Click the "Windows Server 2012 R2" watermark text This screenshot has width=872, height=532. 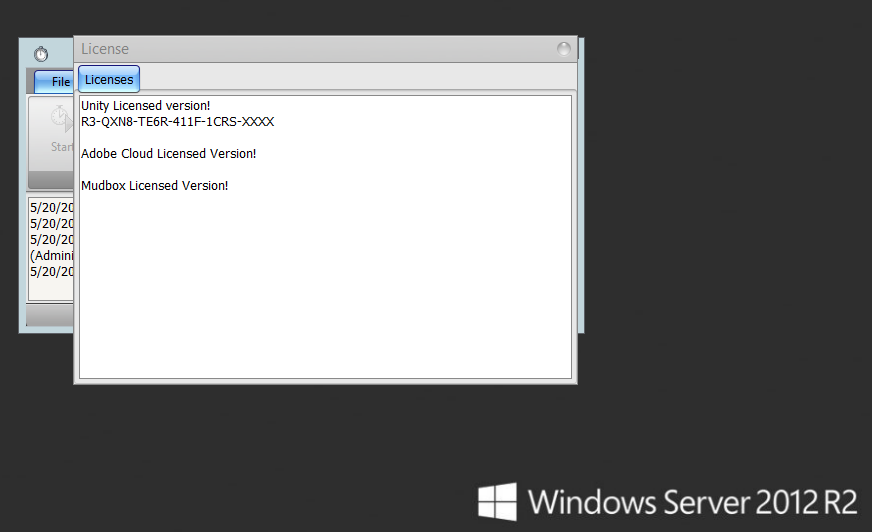pos(694,501)
